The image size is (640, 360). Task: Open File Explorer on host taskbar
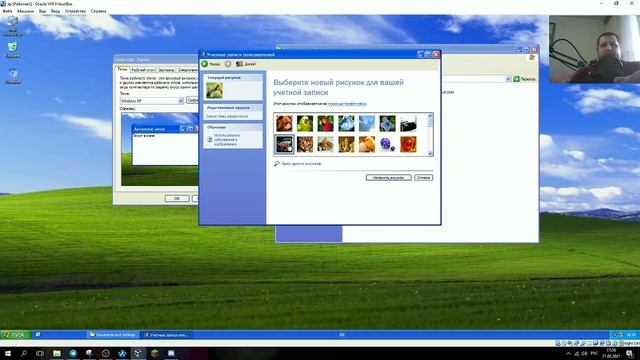57,353
